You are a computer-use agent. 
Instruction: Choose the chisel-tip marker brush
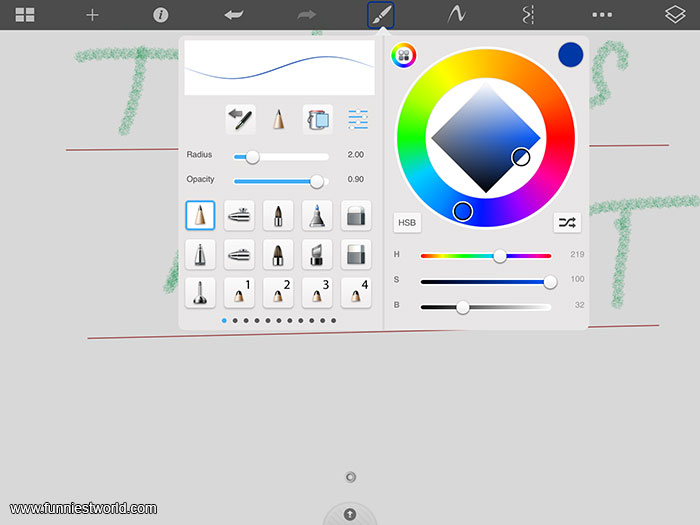click(x=317, y=254)
